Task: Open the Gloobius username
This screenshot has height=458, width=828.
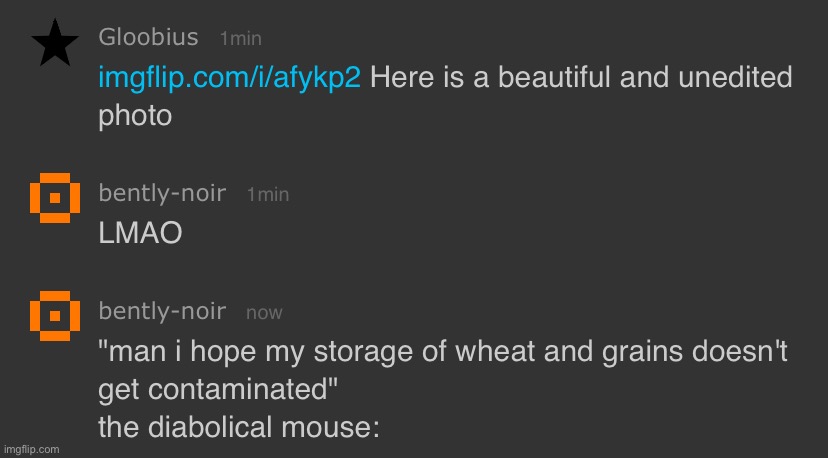Action: click(x=148, y=37)
